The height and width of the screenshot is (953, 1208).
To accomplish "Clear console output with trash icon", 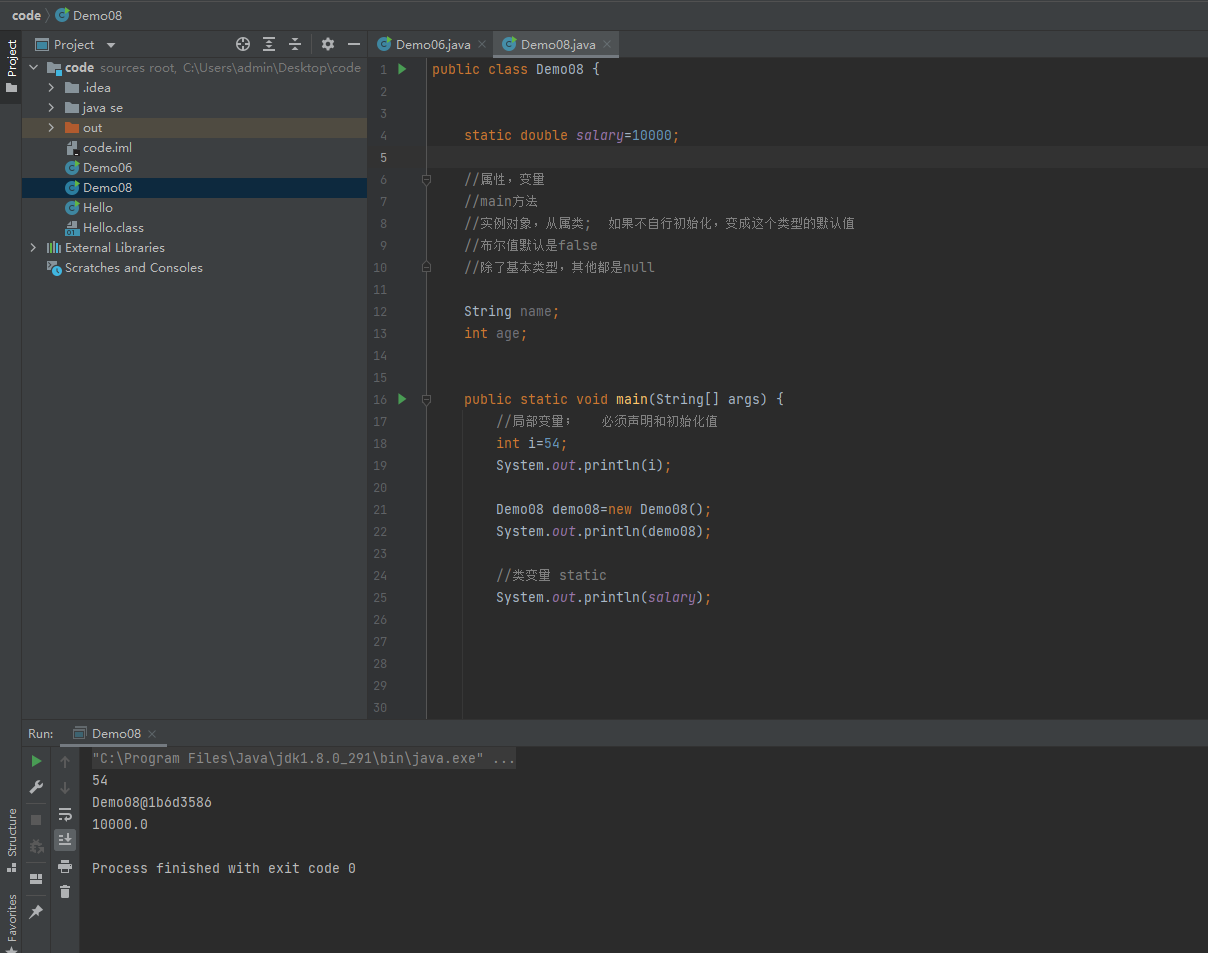I will coord(65,891).
